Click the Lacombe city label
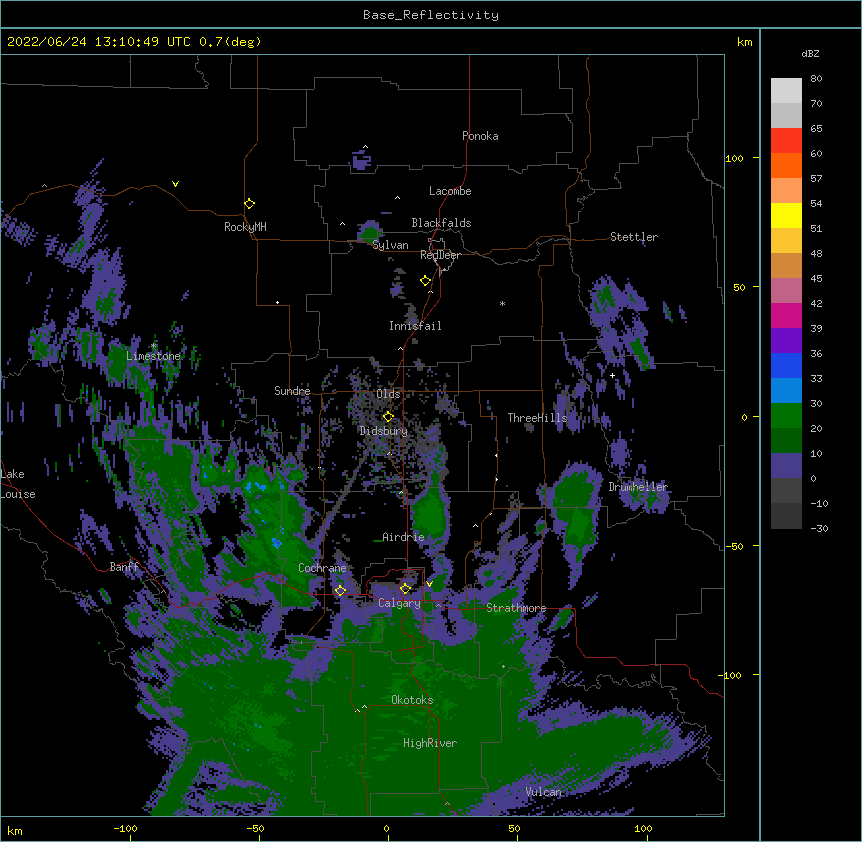The width and height of the screenshot is (862, 842). [x=450, y=191]
